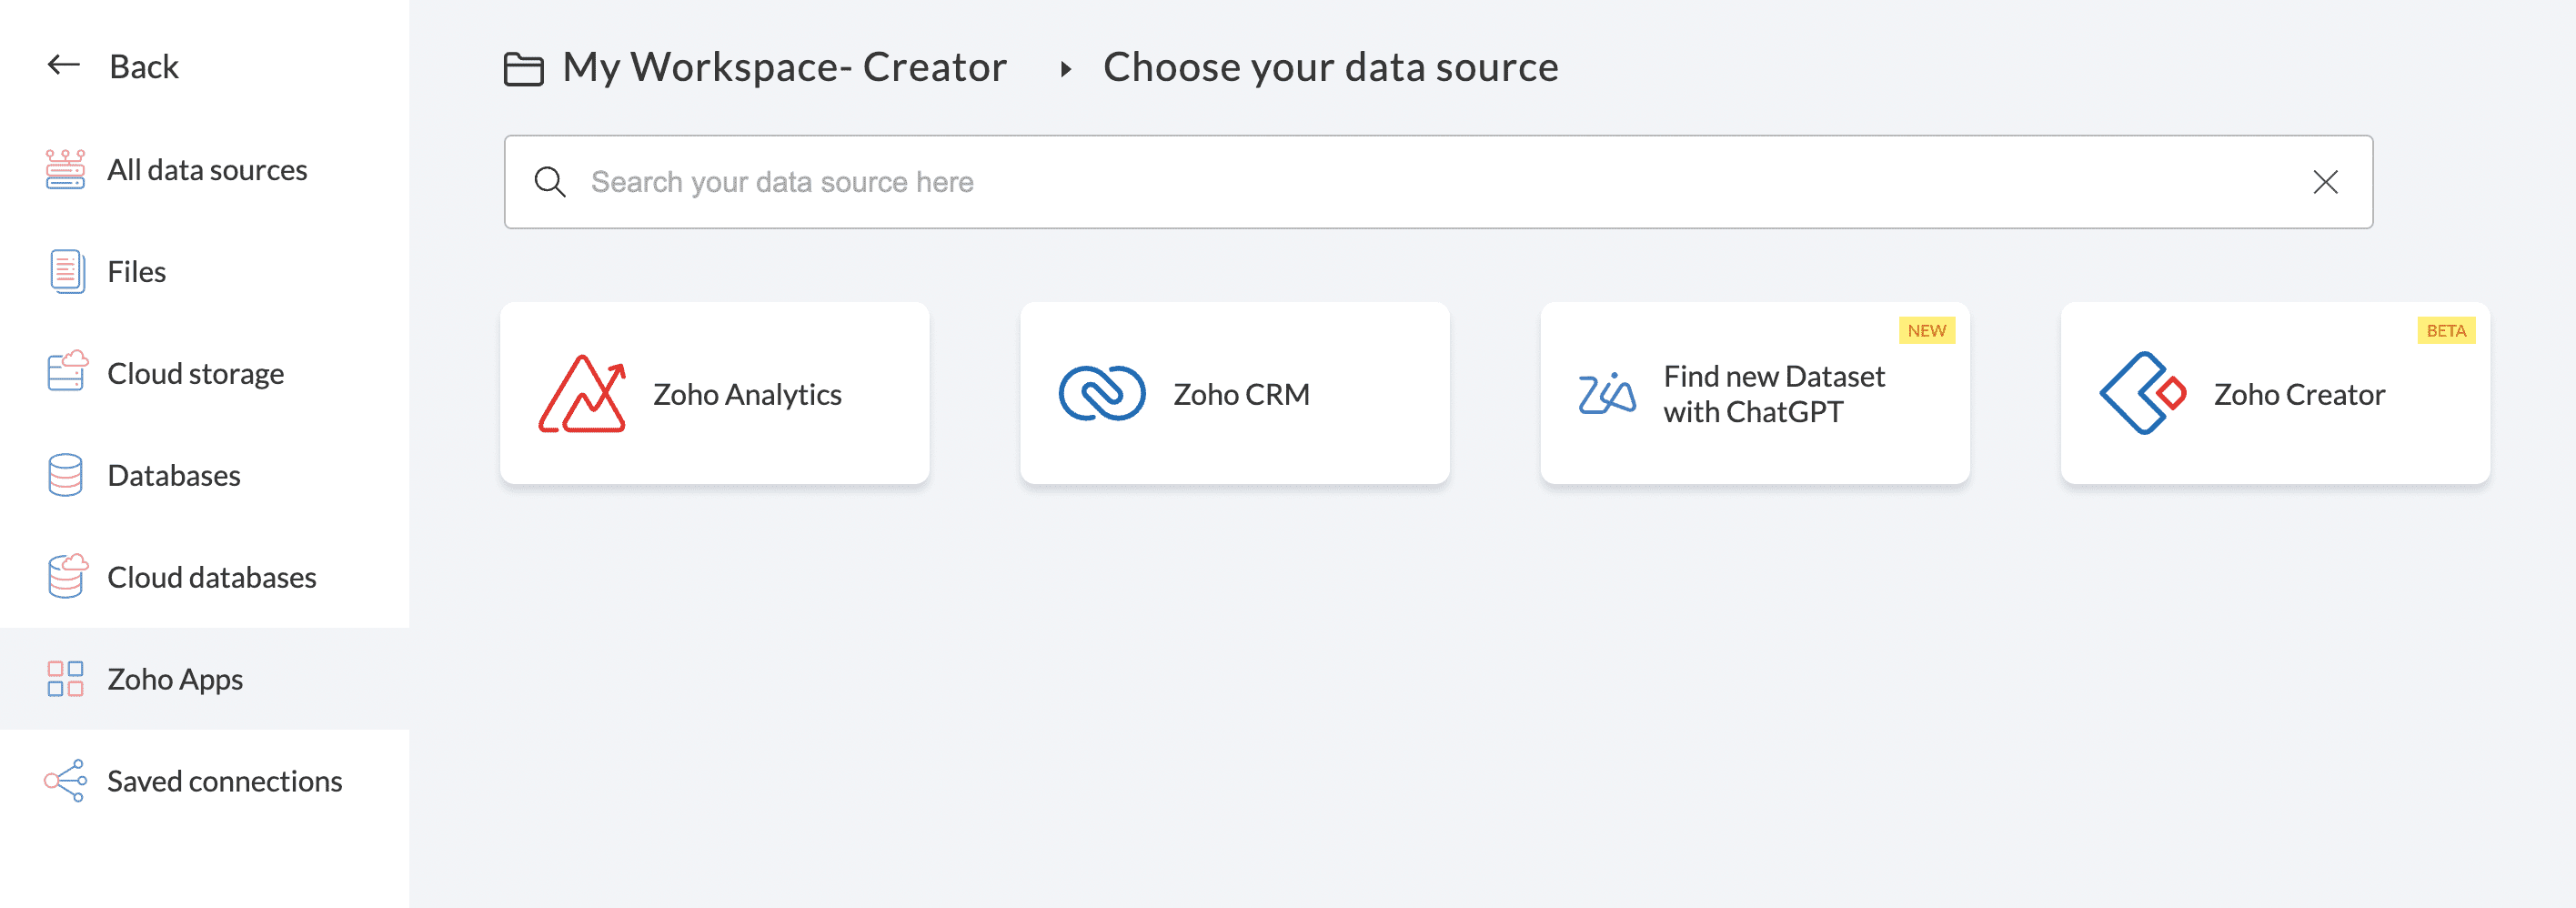Open the Cloud storage icon

tap(66, 372)
